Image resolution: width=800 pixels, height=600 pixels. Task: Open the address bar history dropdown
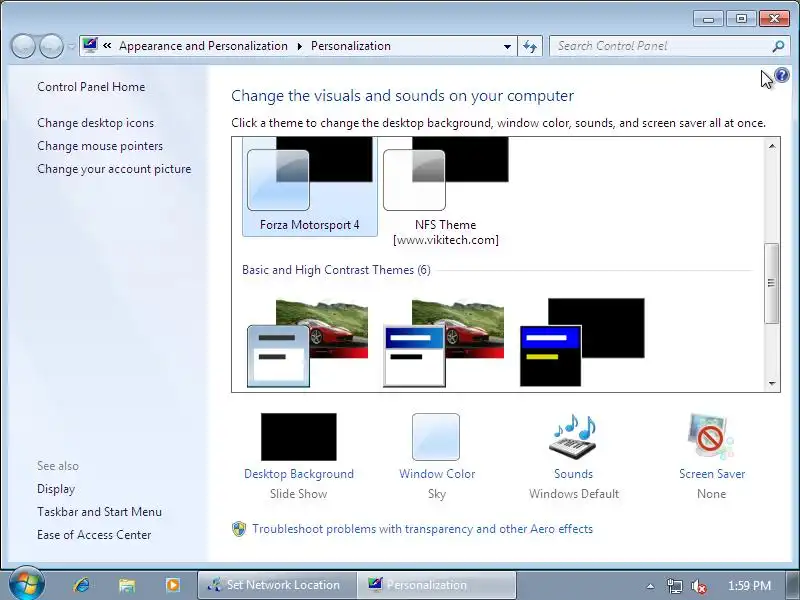[507, 46]
